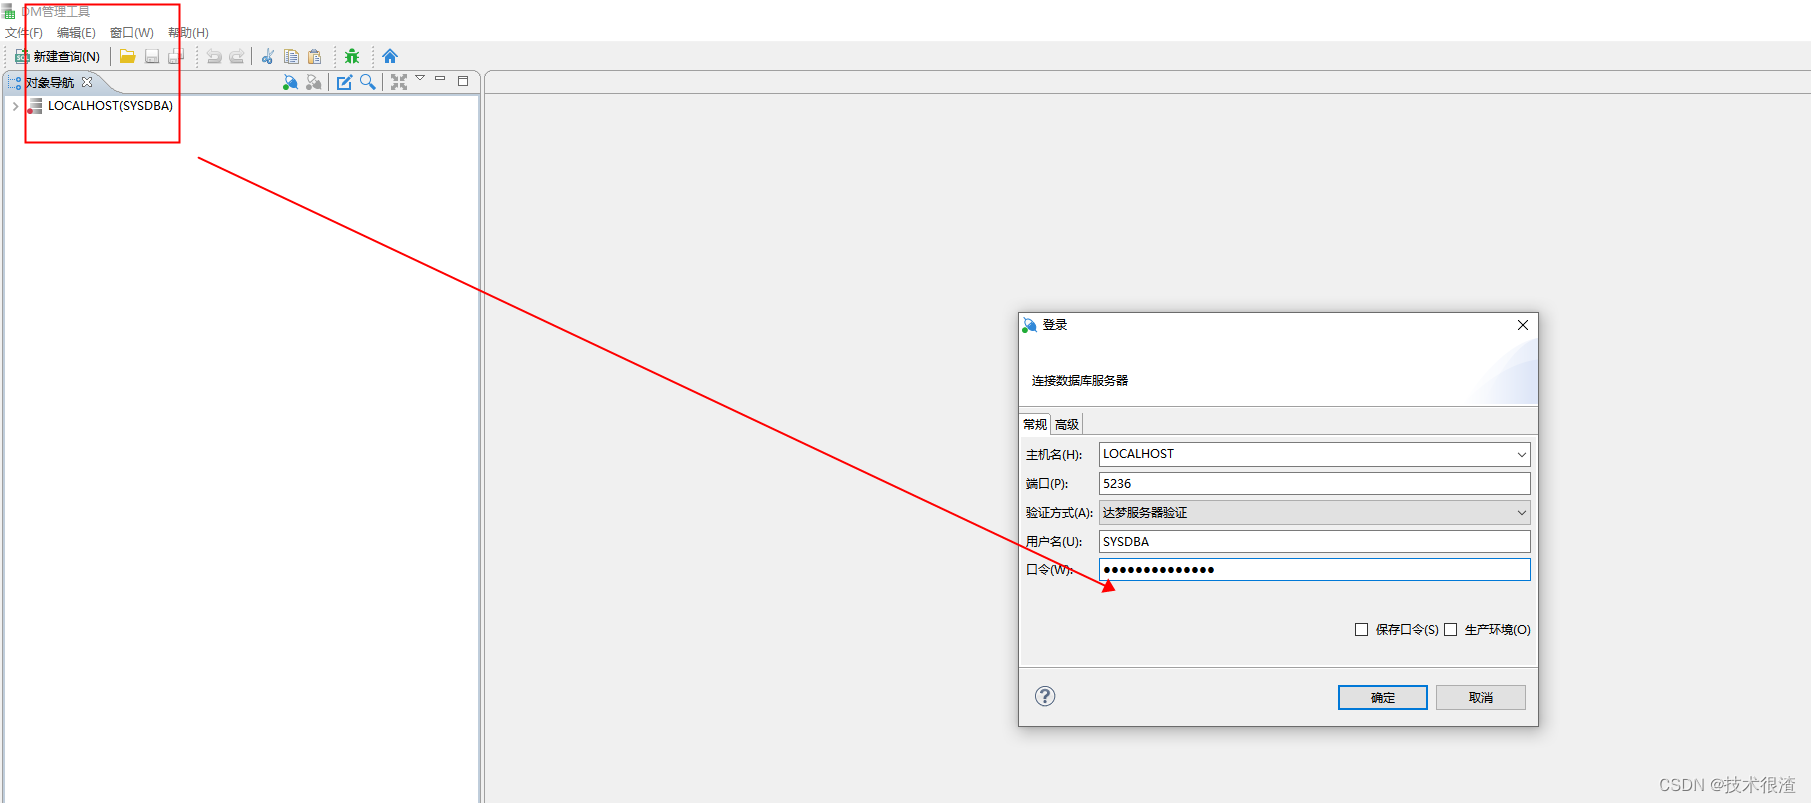Click the 确定 button
1811x803 pixels.
point(1382,697)
